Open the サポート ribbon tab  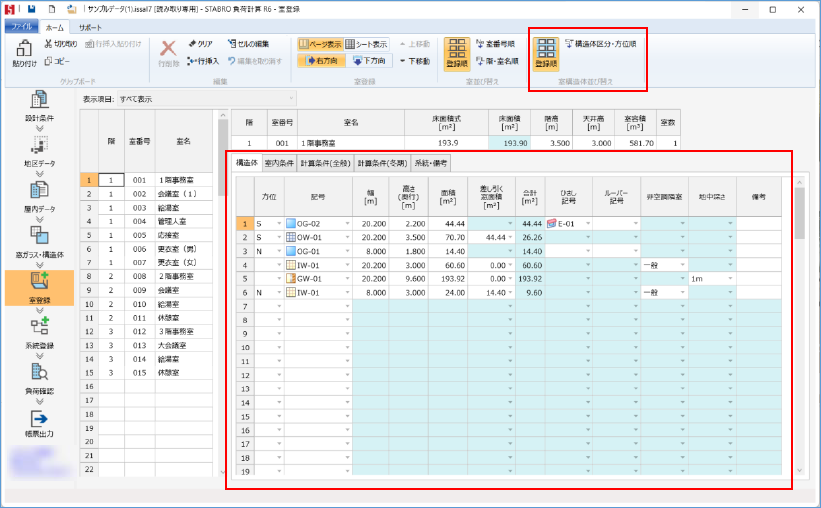click(90, 26)
